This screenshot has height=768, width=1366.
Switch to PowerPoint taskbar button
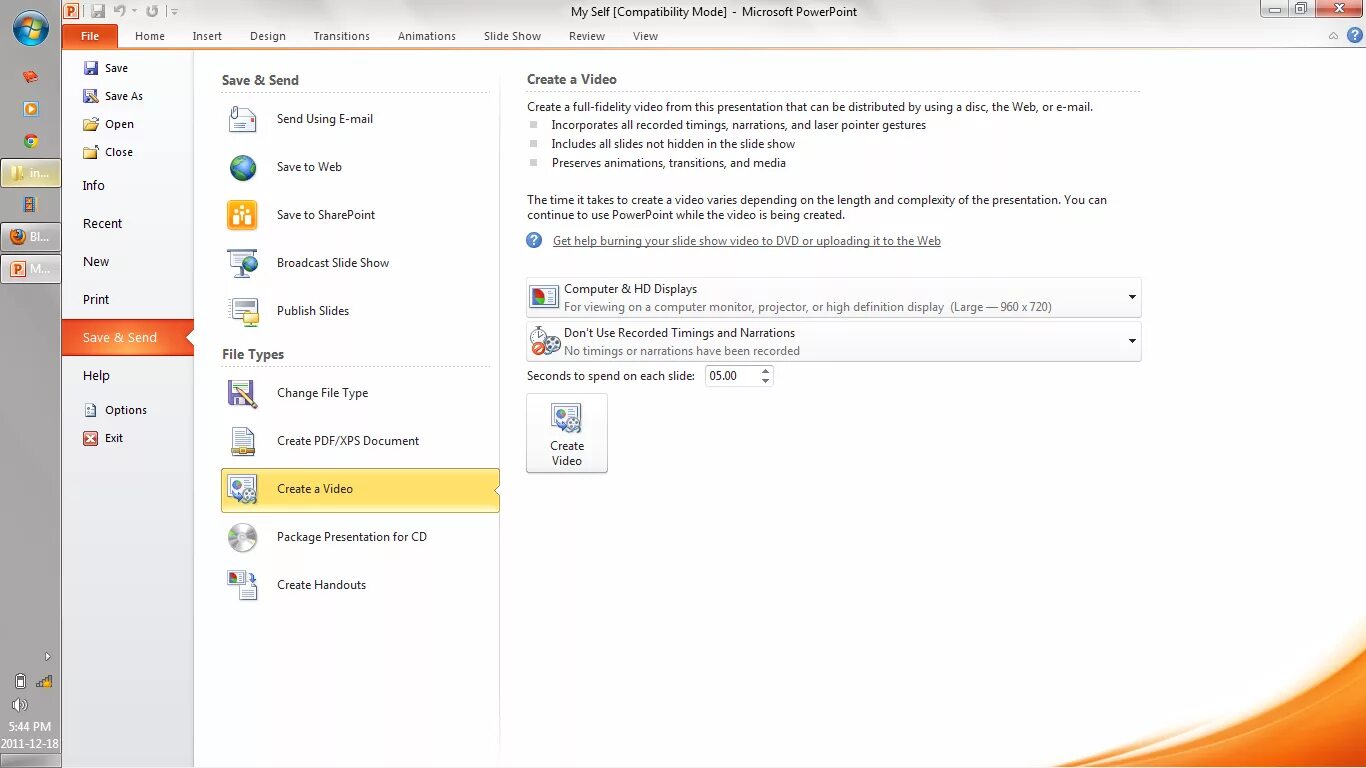pos(31,269)
